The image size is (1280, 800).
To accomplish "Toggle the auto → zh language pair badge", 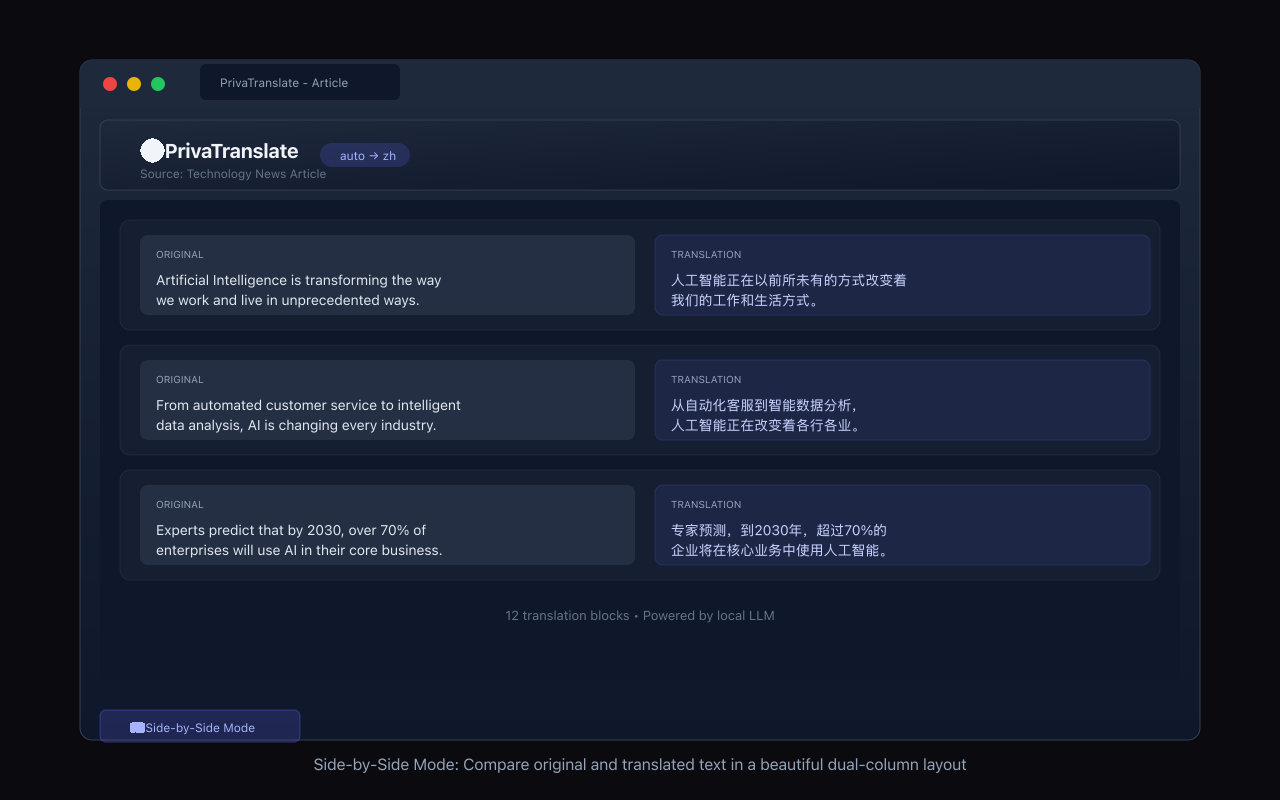I will click(x=366, y=155).
